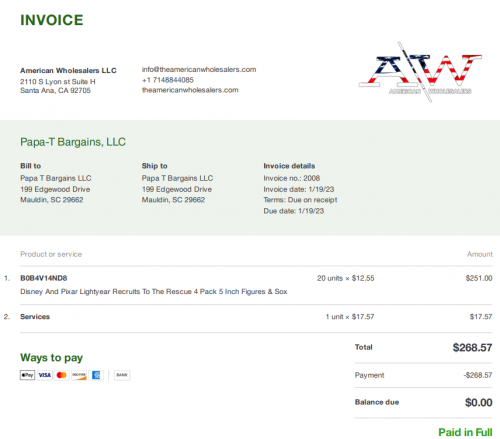Click quantity 1 unit × $17.57
500x439 pixels.
(350, 317)
